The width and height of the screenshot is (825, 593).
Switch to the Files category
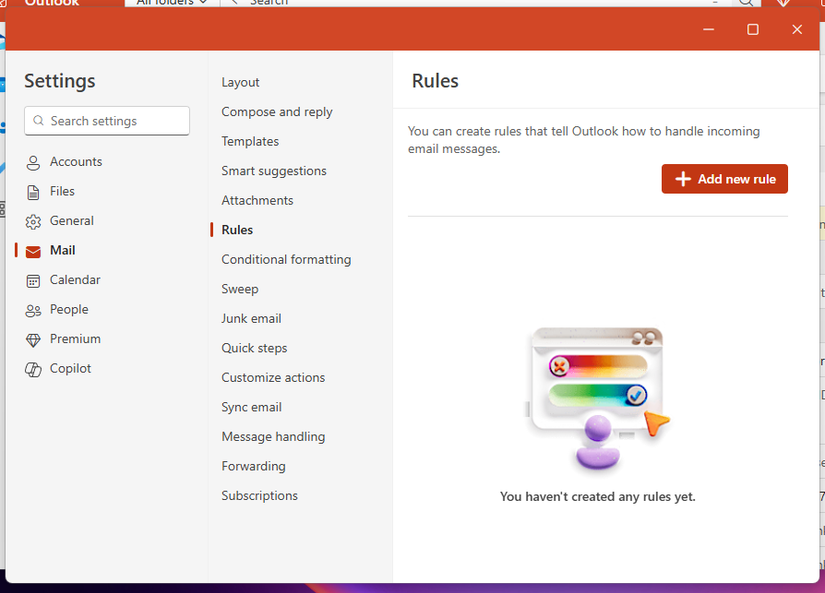tap(62, 191)
